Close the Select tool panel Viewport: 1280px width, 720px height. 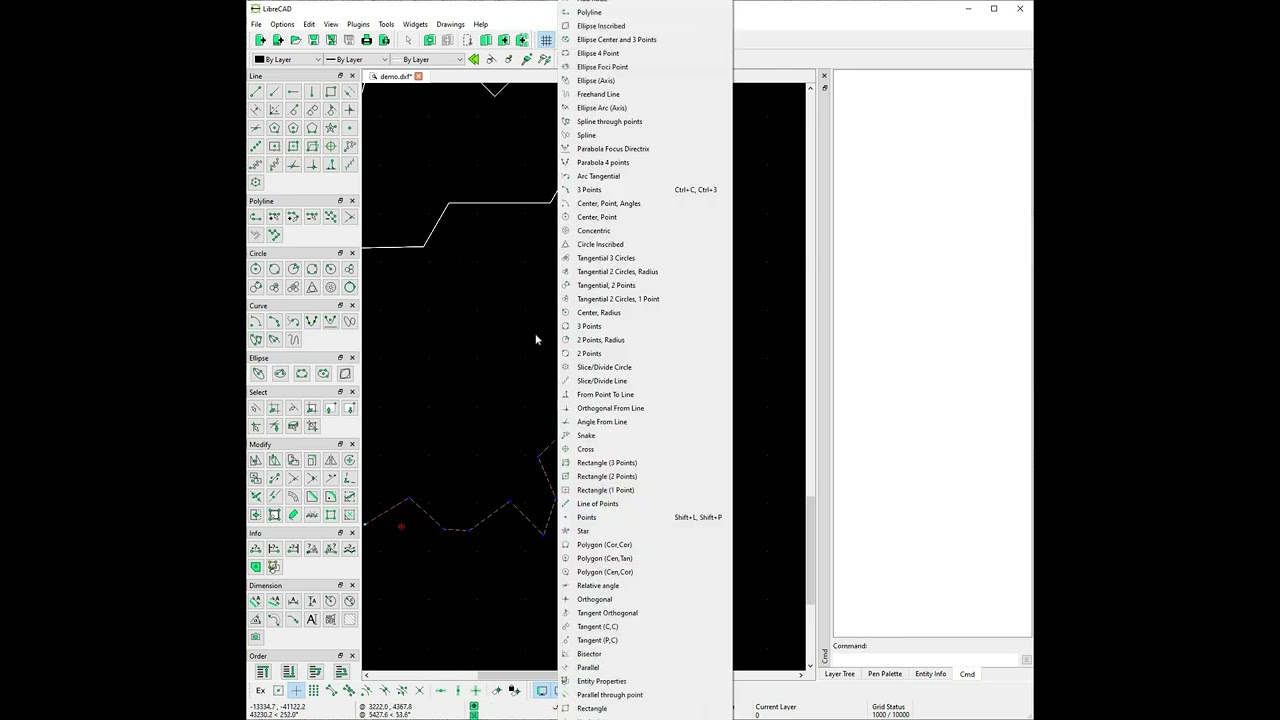coord(352,392)
